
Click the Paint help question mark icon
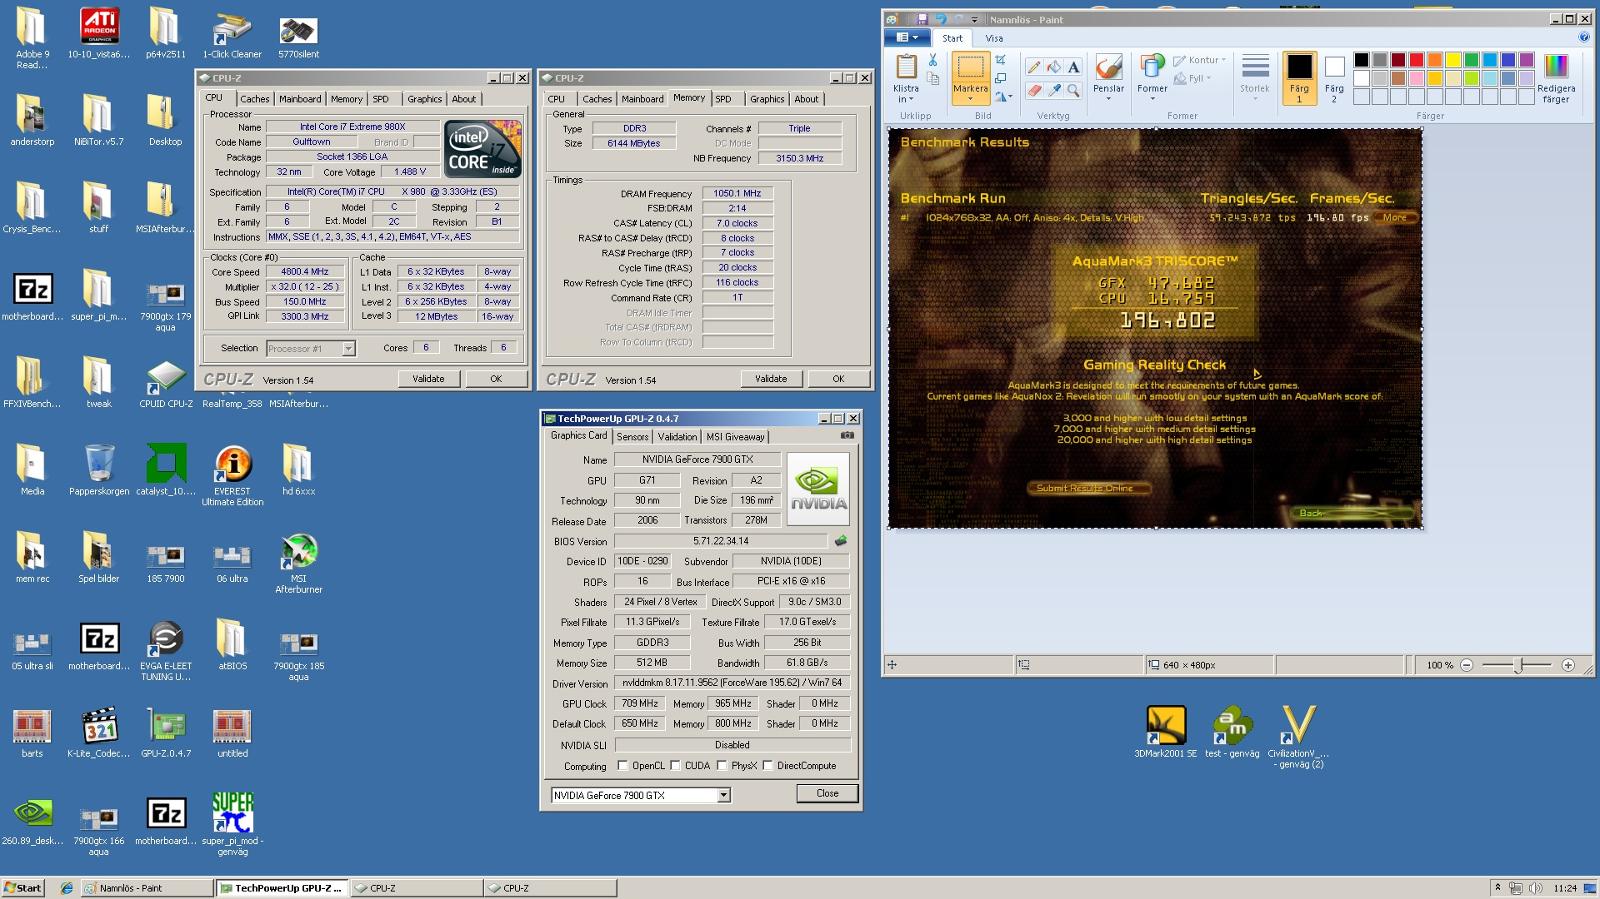(x=1584, y=38)
